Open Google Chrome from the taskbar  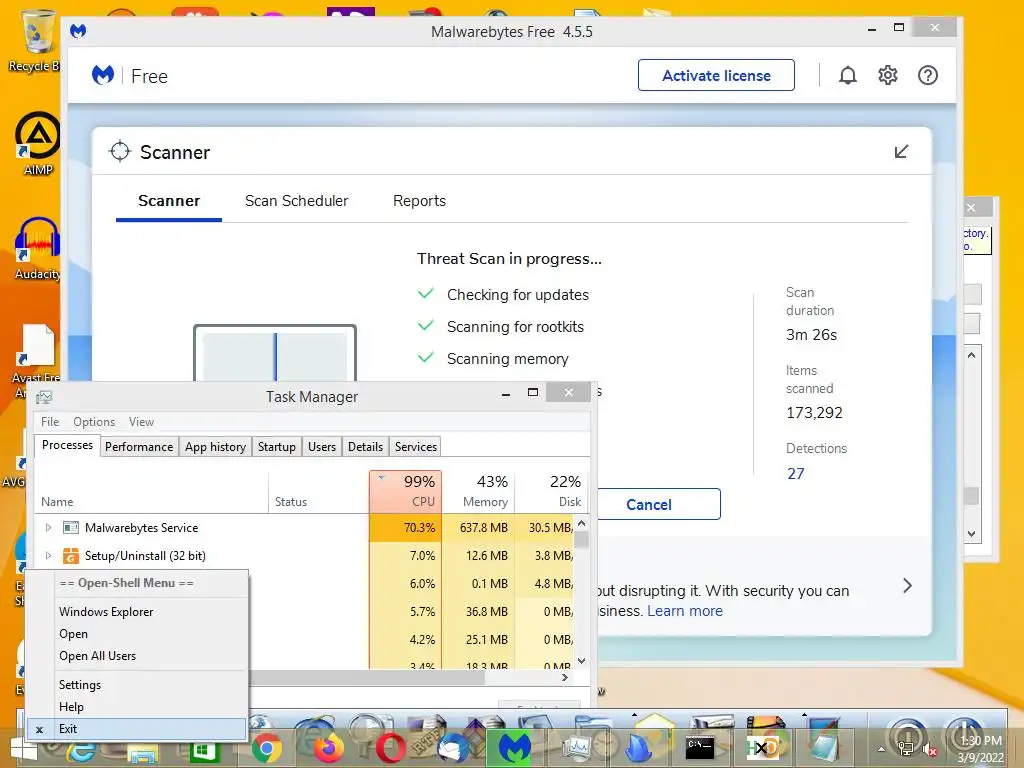pyautogui.click(x=266, y=749)
